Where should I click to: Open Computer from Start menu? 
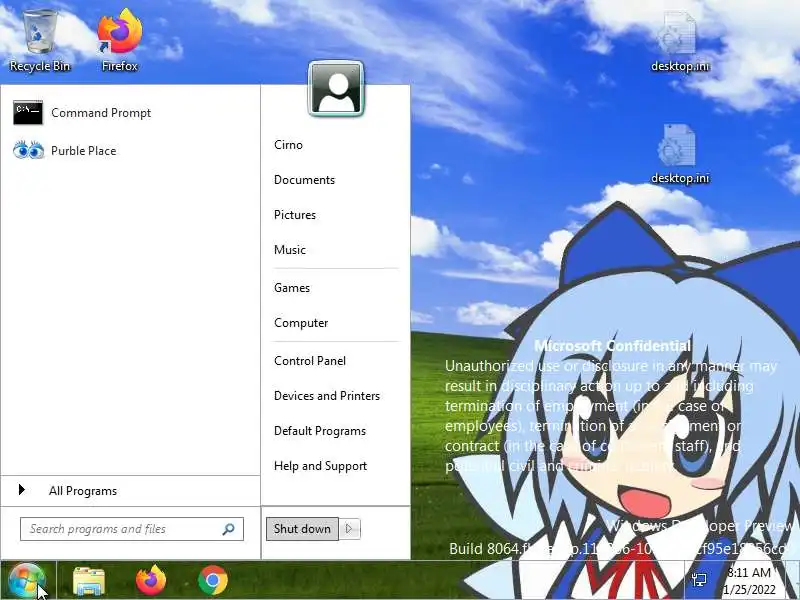click(x=301, y=323)
